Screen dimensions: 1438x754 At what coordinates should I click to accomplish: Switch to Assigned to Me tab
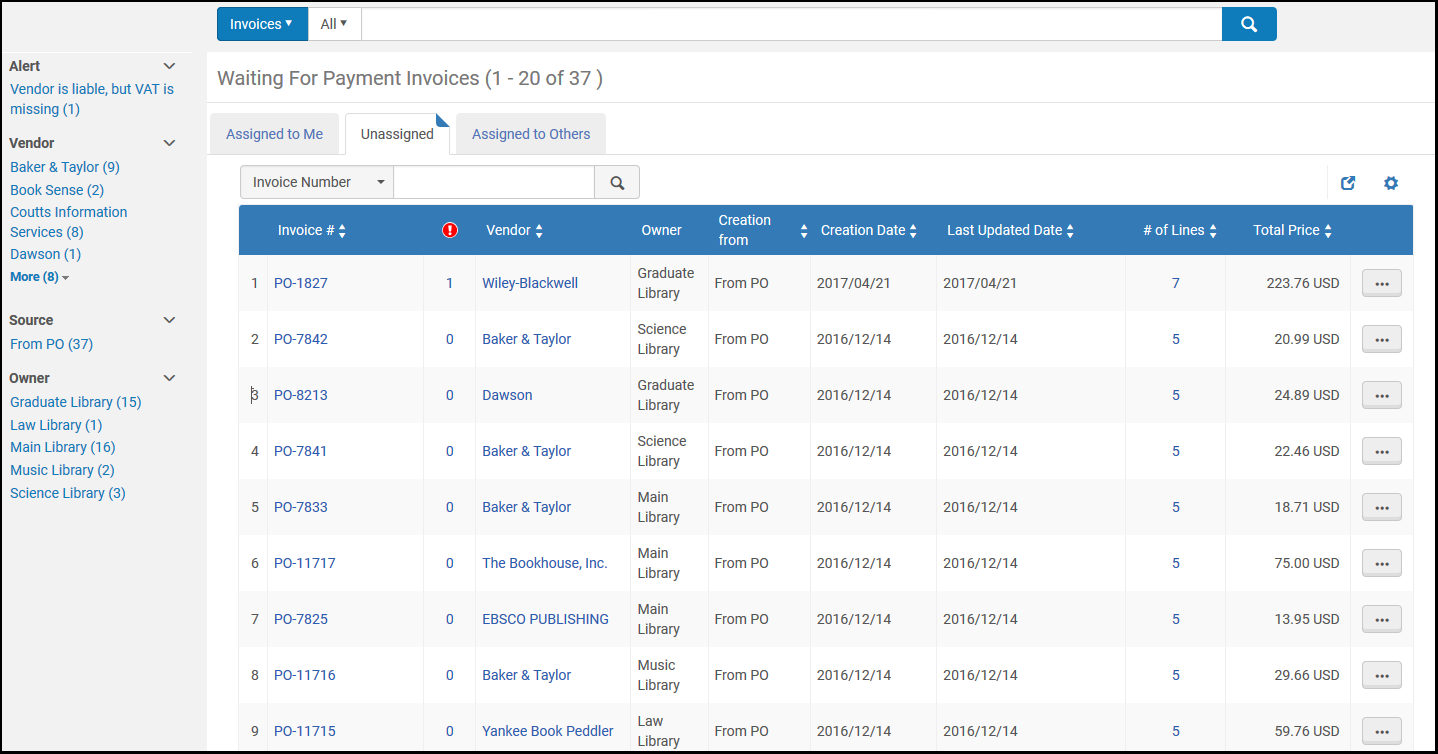274,134
